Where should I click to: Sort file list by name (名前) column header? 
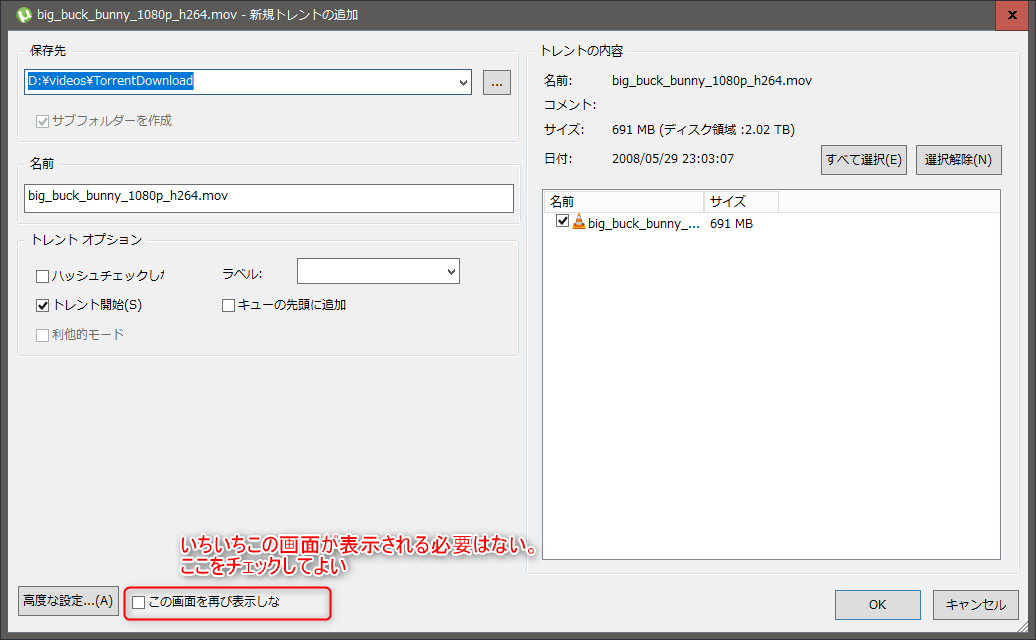point(622,201)
